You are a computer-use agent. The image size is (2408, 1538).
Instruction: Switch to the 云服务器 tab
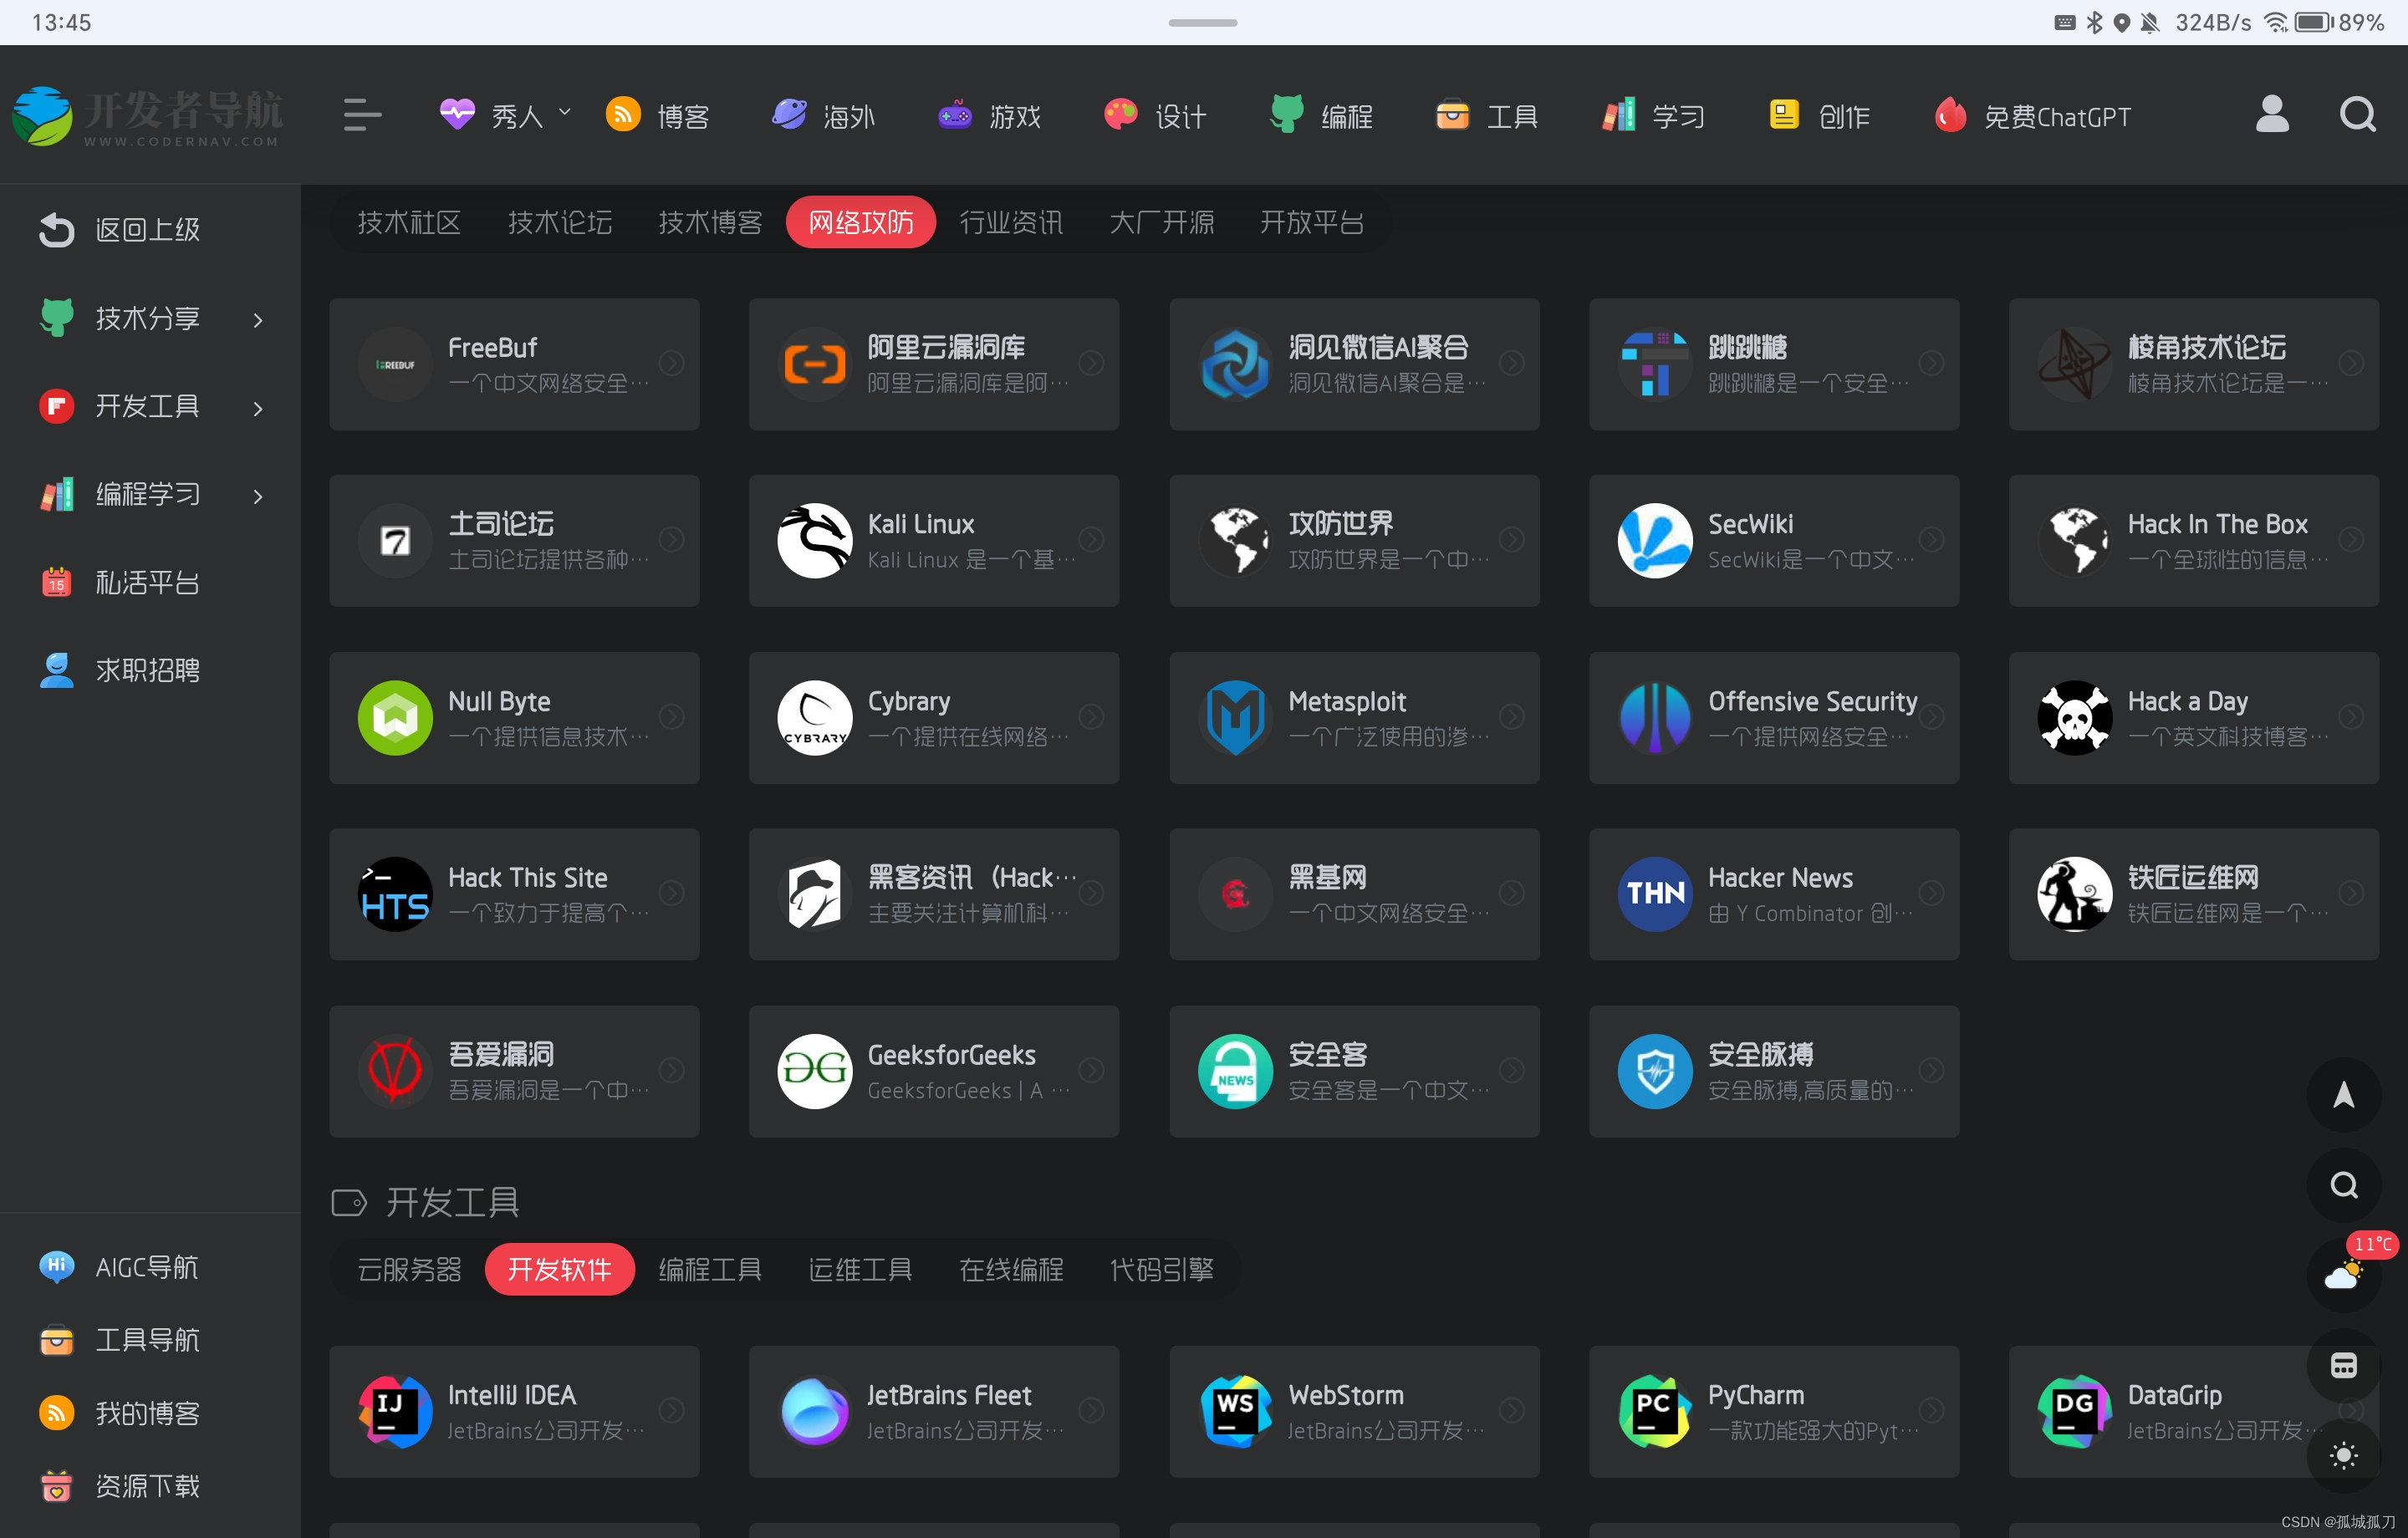[x=409, y=1269]
